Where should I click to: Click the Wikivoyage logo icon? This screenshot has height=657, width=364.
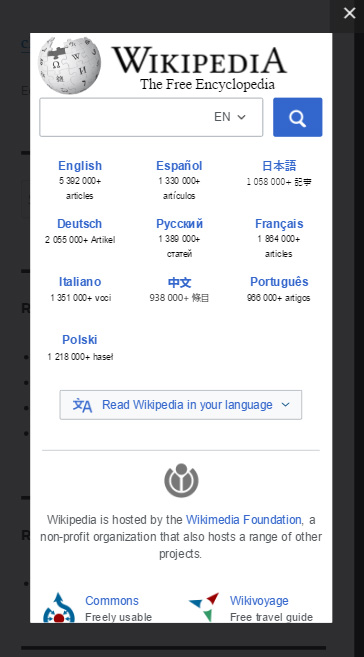click(x=204, y=607)
